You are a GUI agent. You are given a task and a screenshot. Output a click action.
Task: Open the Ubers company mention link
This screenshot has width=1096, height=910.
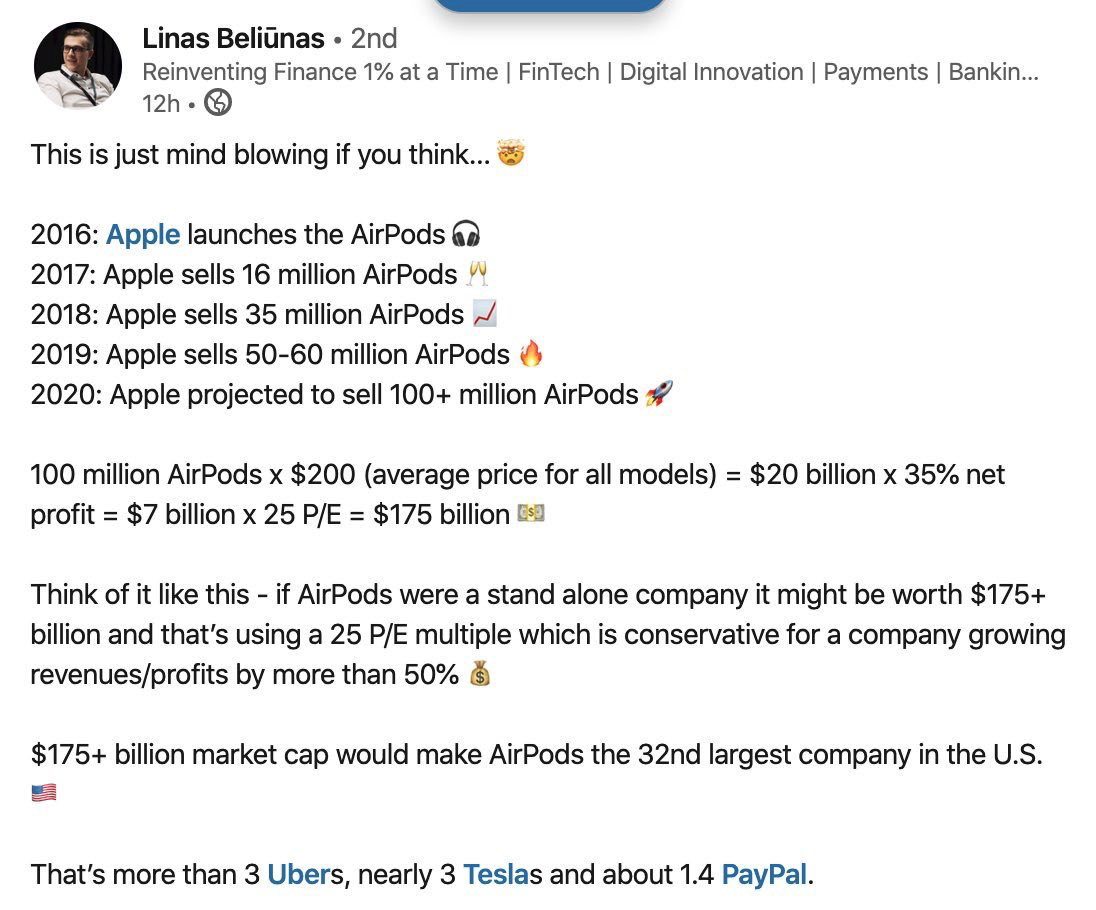[x=297, y=875]
